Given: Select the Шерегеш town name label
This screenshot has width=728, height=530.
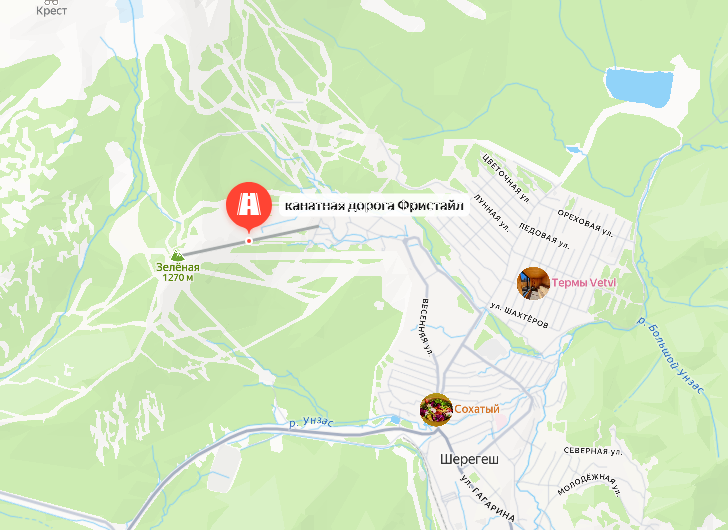Looking at the screenshot, I should (x=469, y=459).
